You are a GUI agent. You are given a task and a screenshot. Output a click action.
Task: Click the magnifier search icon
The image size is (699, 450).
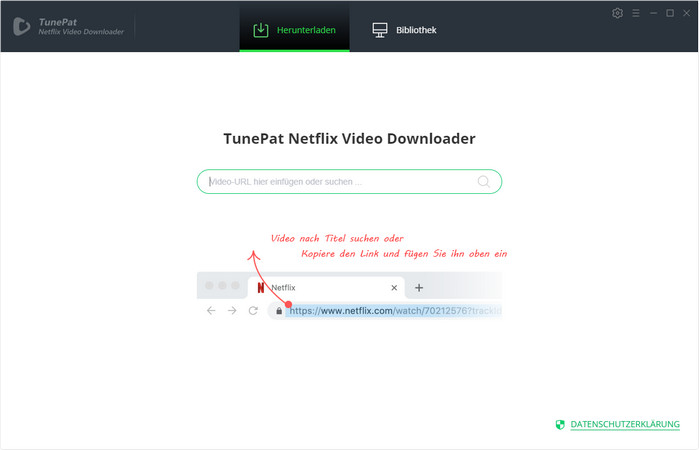click(x=484, y=182)
